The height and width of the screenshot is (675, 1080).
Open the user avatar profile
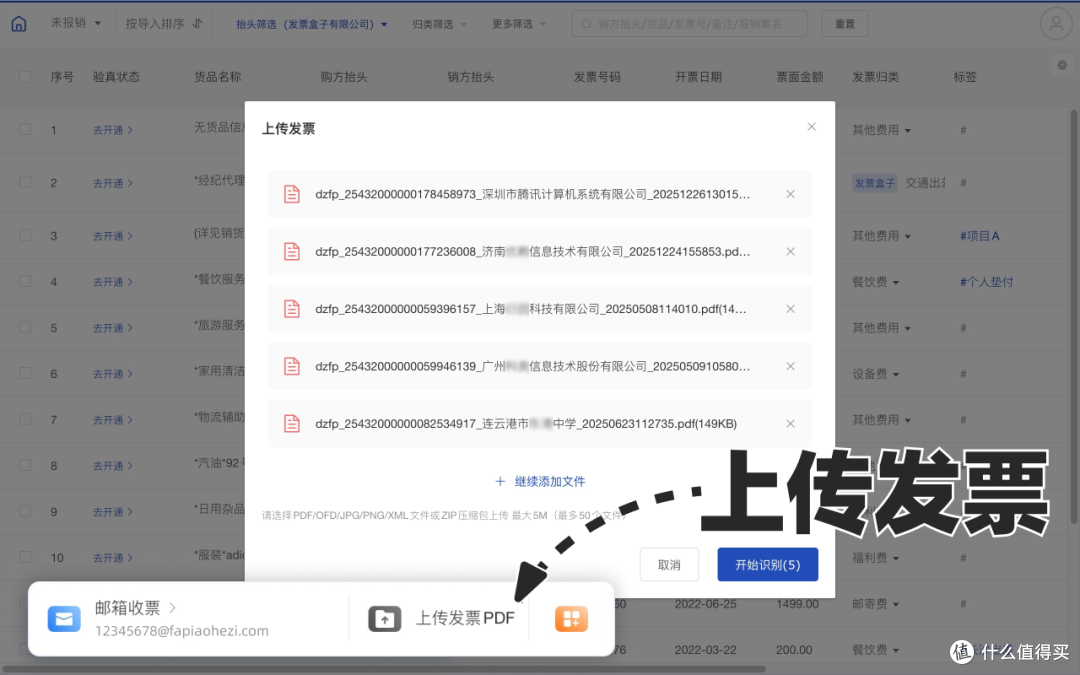pos(1056,24)
